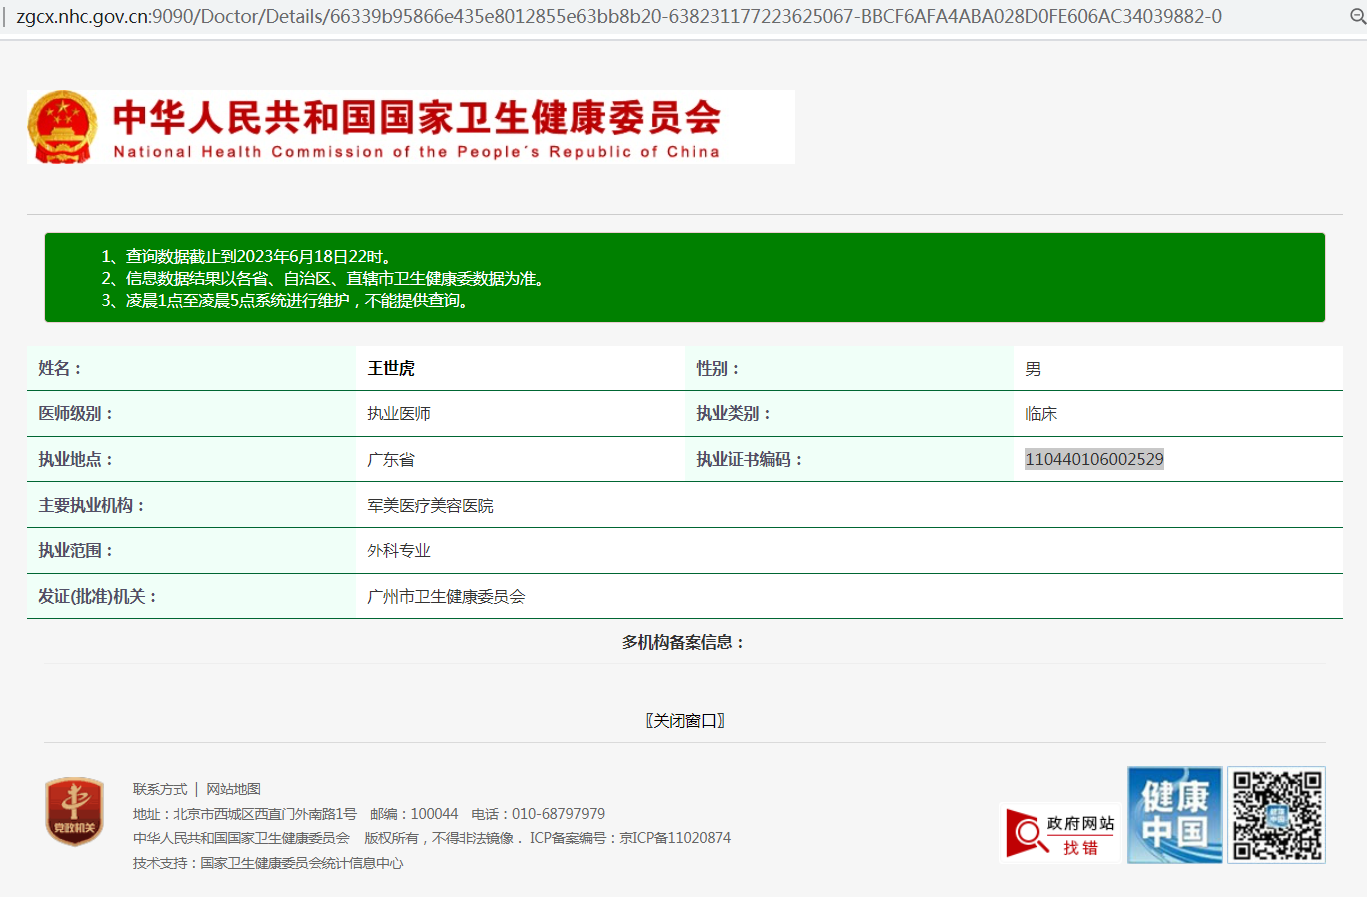The width and height of the screenshot is (1367, 897).
Task: Click the 姓名 label cell
Action: point(191,368)
